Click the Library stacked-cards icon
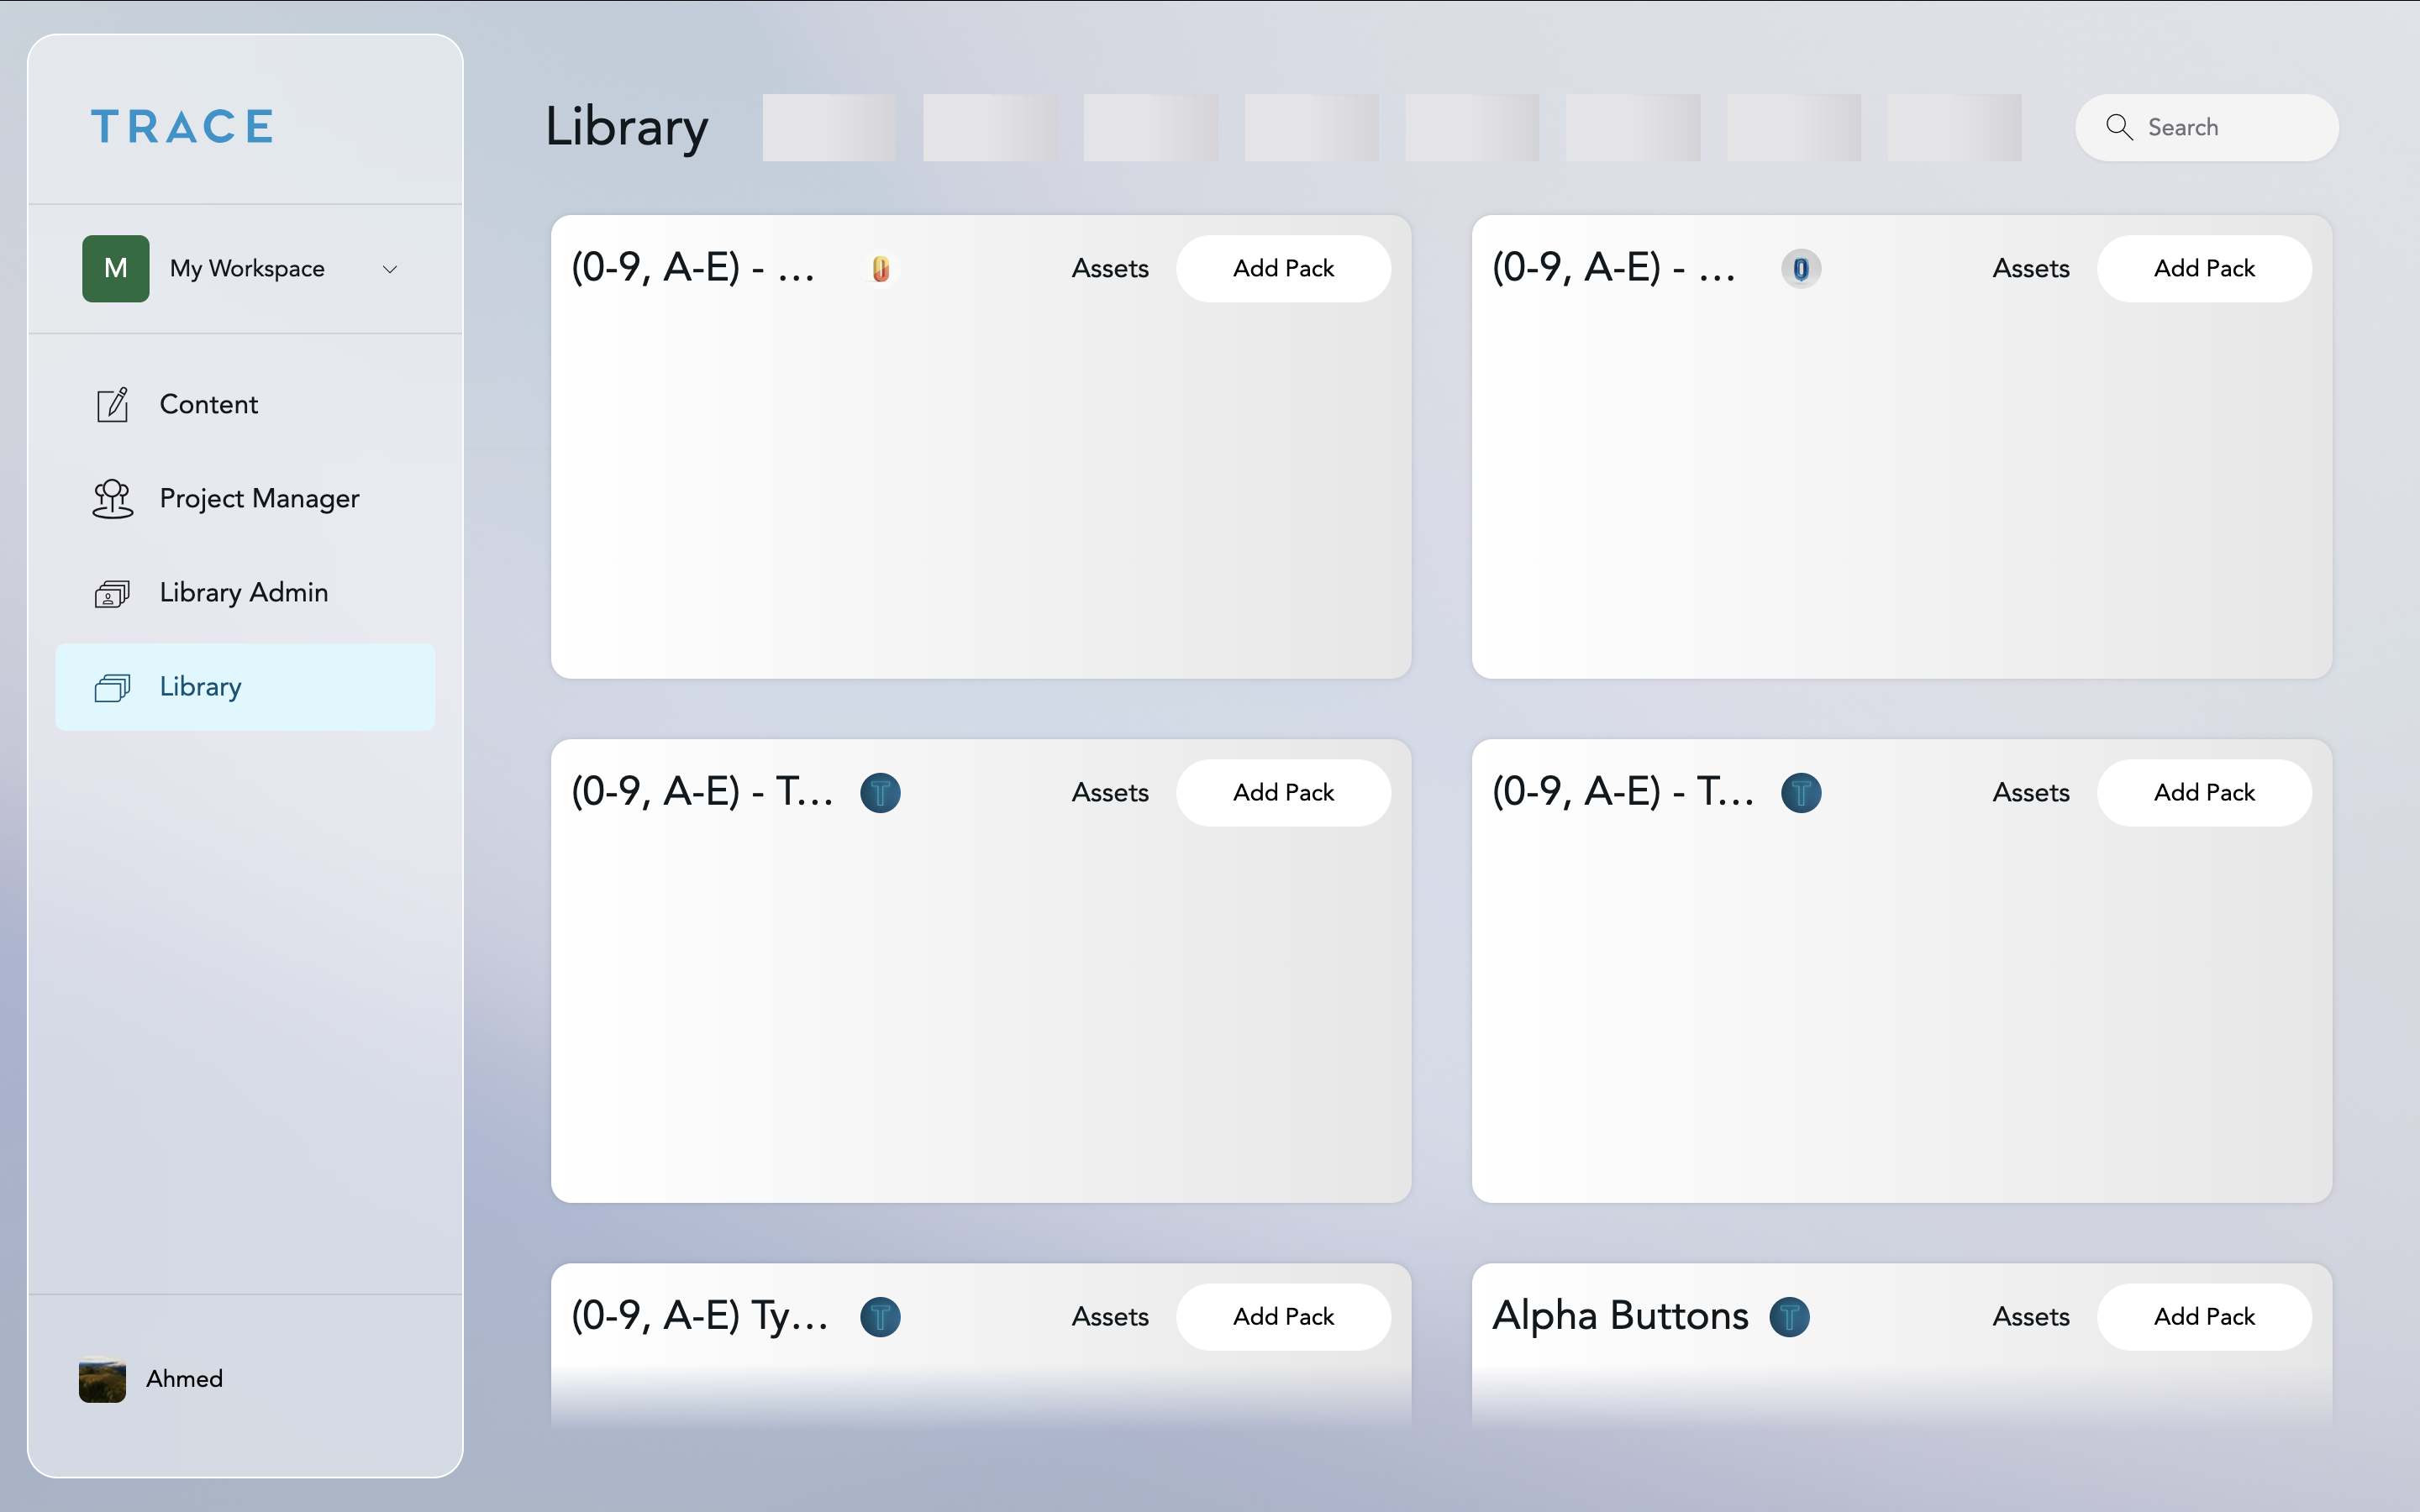Viewport: 2420px width, 1512px height. point(113,687)
